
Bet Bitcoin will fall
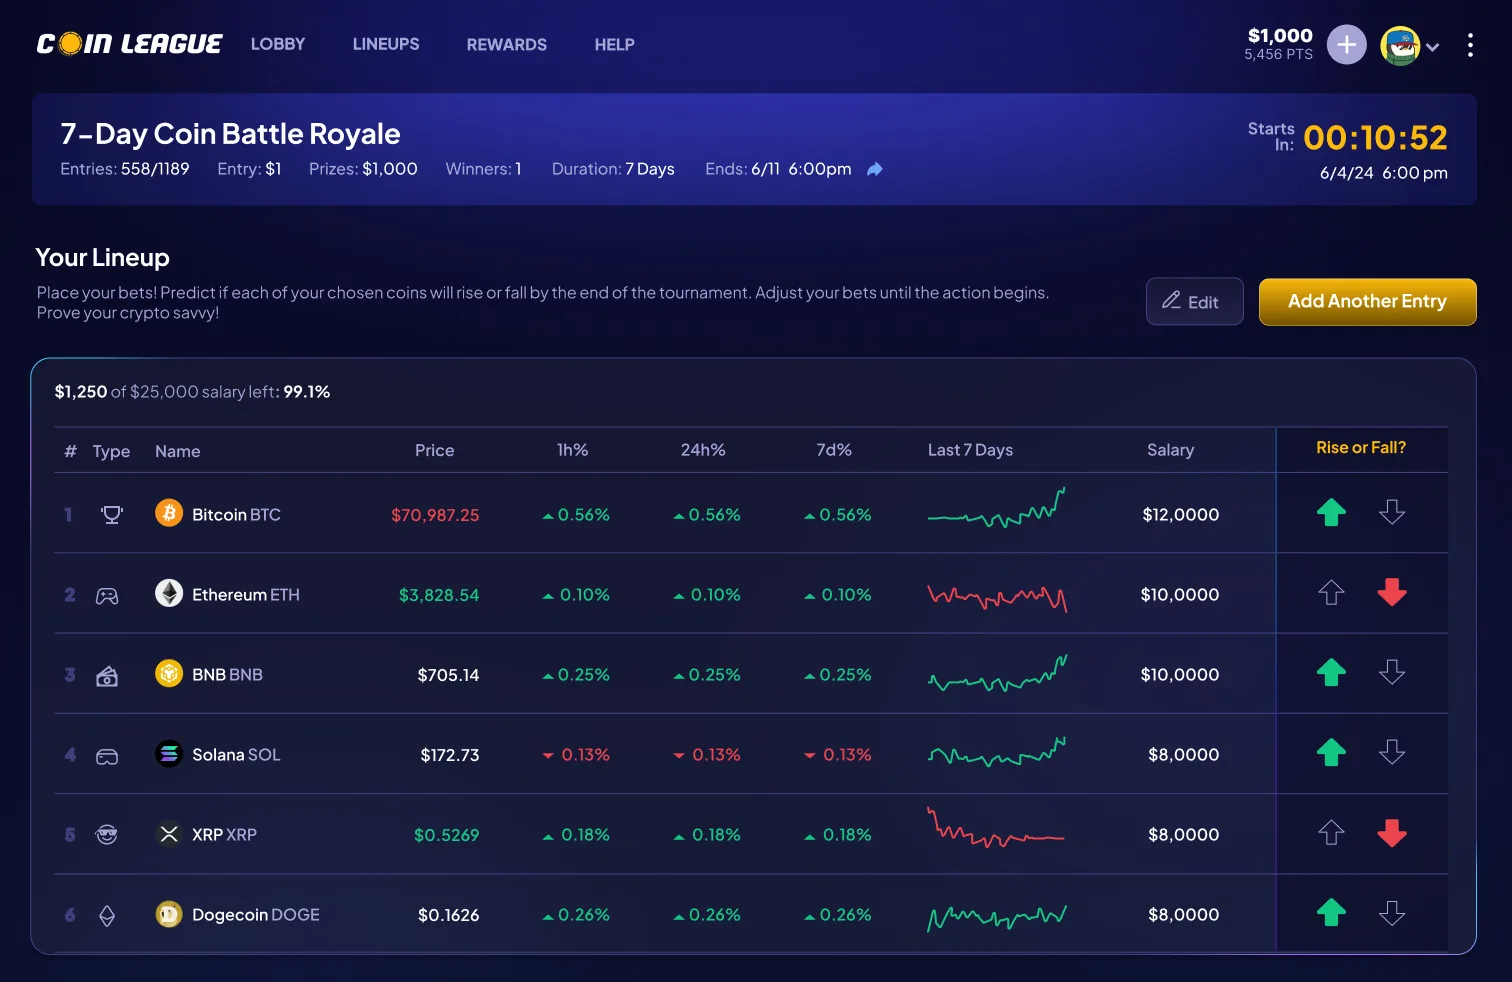click(1392, 513)
